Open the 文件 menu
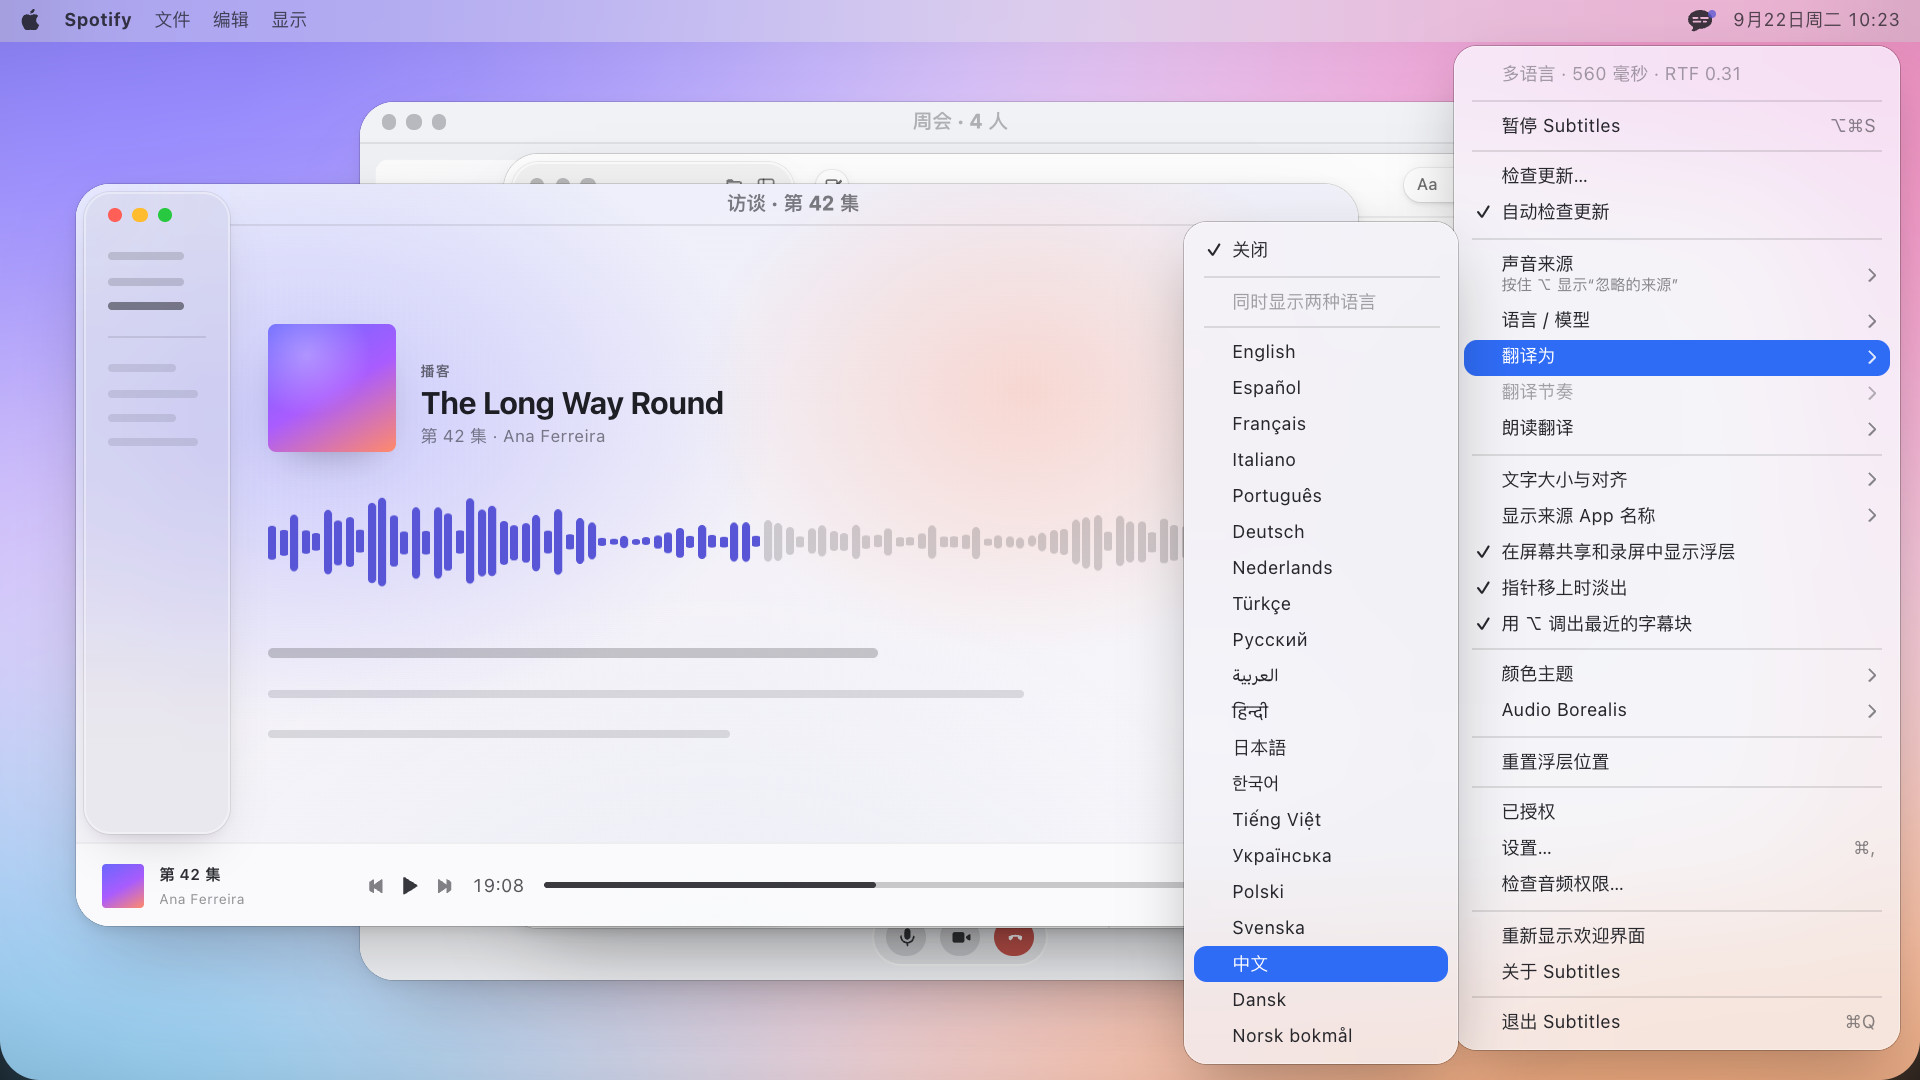1920x1080 pixels. 172,20
